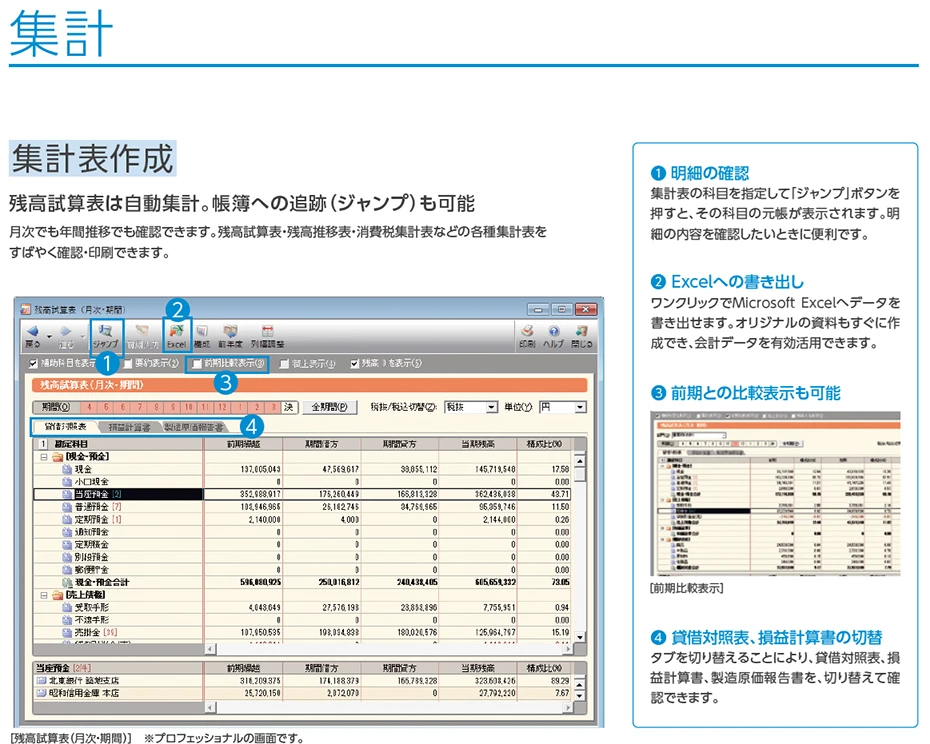Click the Excel export icon
The image size is (930, 744).
178,334
